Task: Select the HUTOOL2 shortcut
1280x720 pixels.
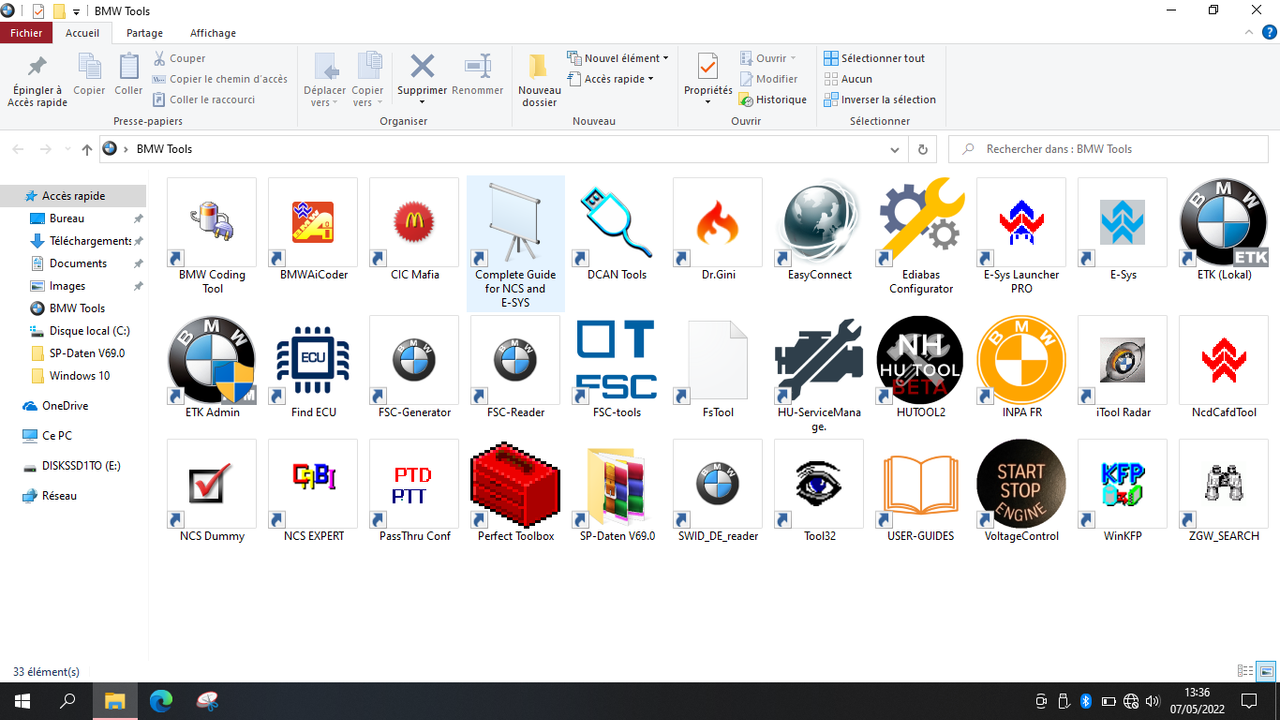Action: [x=921, y=367]
